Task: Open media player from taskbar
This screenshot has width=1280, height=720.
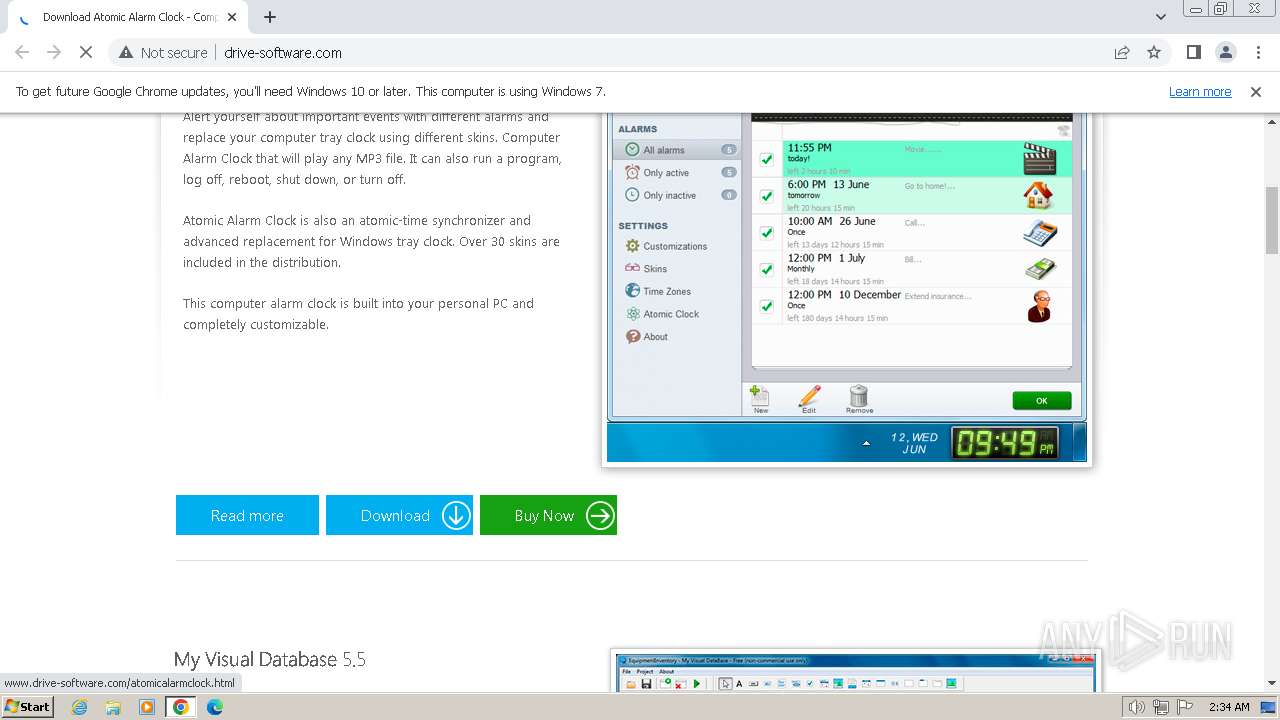Action: click(x=147, y=707)
